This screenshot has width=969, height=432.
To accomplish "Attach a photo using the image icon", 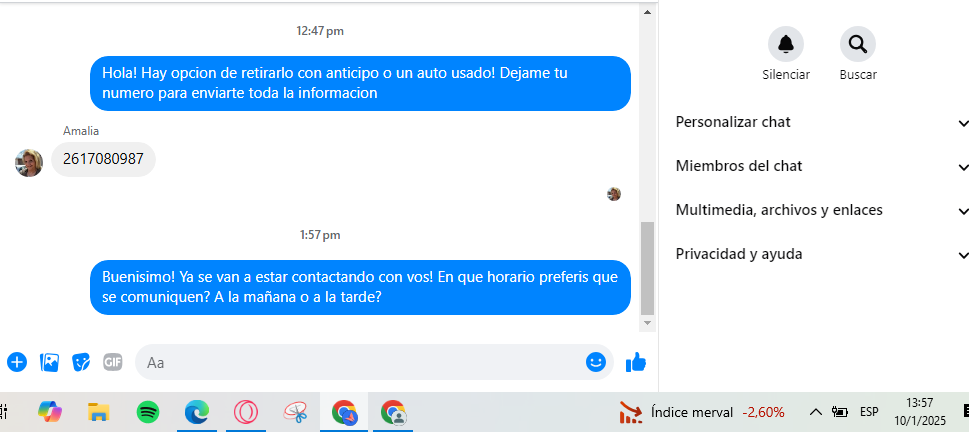I will pyautogui.click(x=48, y=362).
